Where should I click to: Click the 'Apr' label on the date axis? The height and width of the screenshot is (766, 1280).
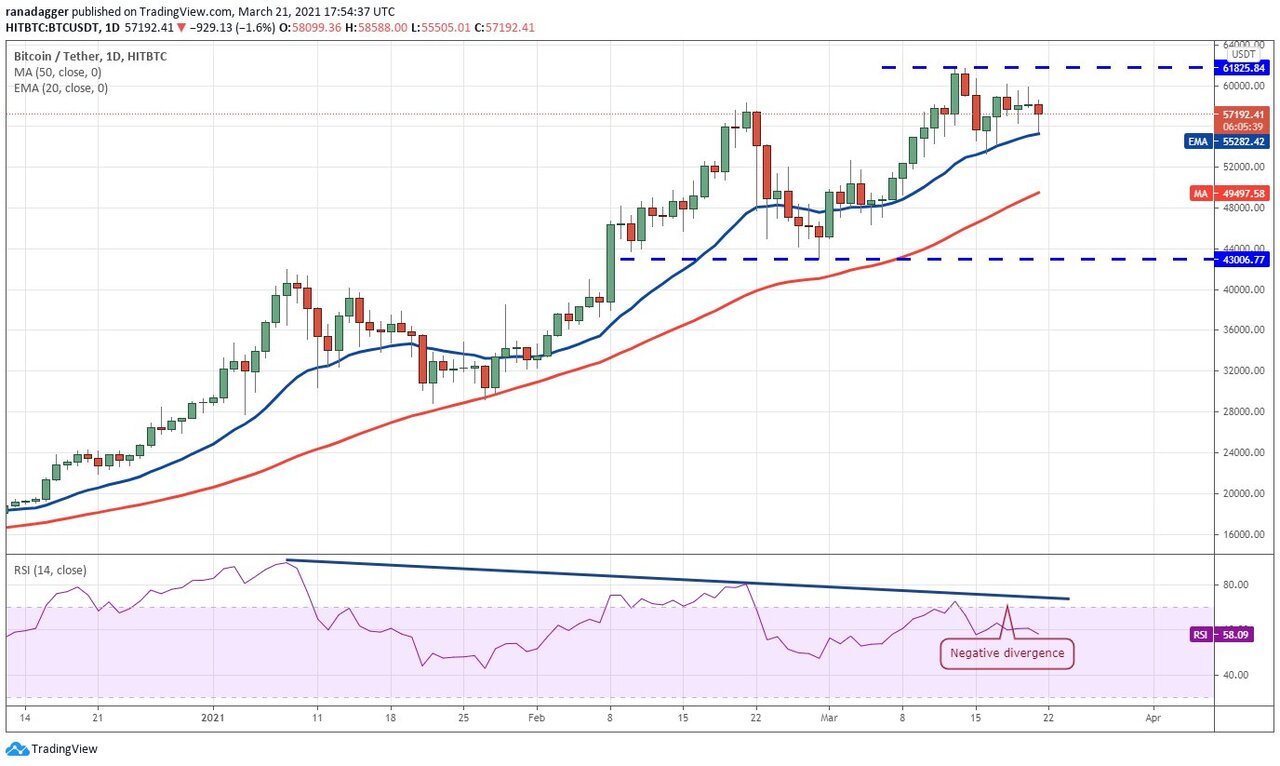pyautogui.click(x=1152, y=717)
